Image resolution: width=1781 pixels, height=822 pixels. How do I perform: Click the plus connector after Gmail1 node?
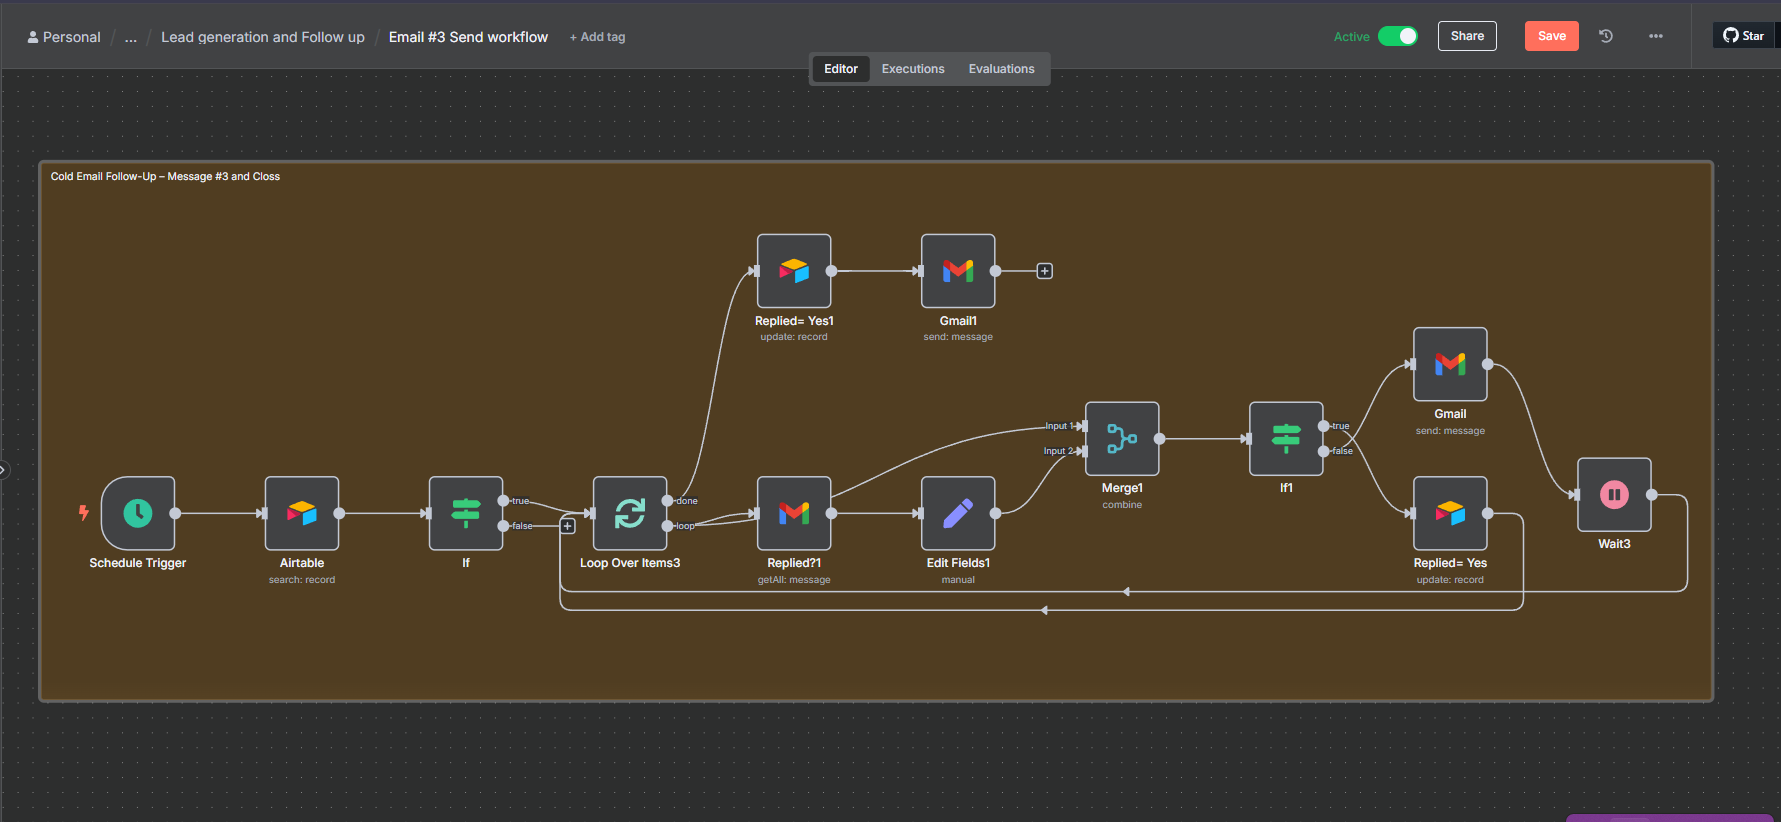(1044, 271)
